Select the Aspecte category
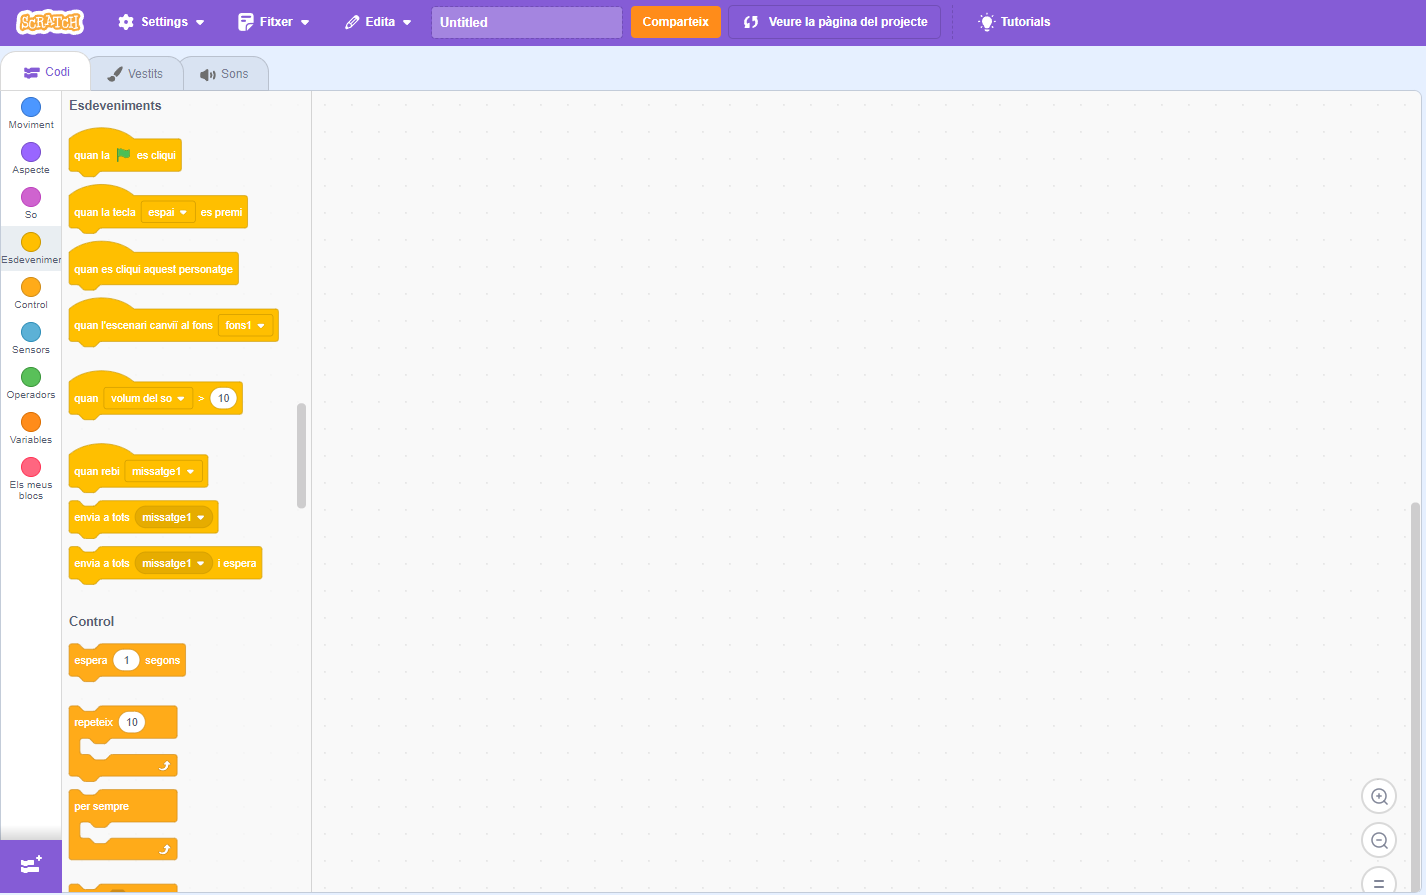The width and height of the screenshot is (1426, 895). click(x=31, y=157)
